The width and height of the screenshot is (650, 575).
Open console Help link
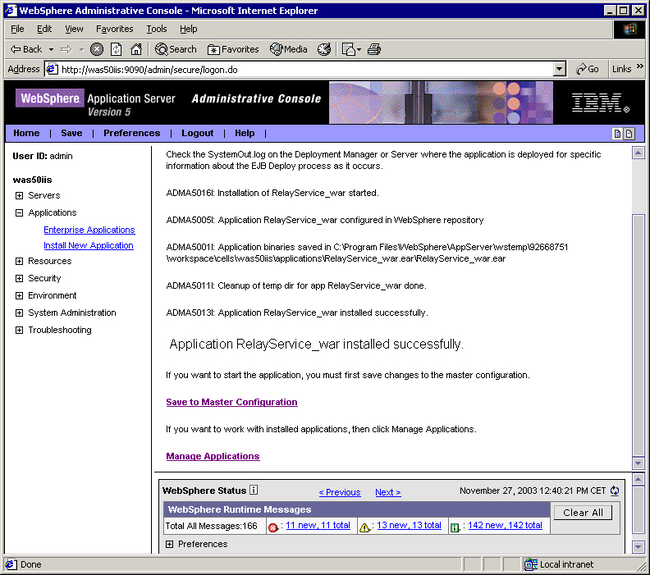[x=245, y=133]
